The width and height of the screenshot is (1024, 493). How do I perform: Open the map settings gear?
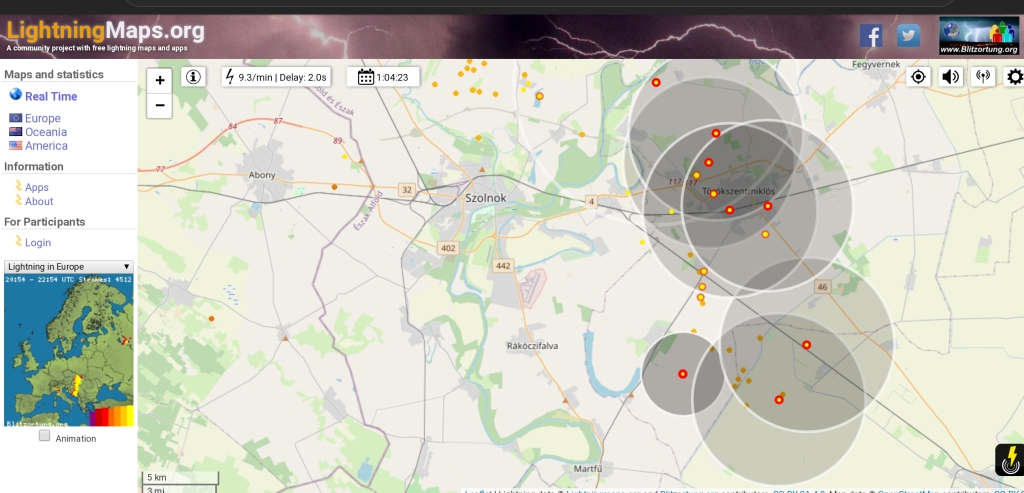(1014, 77)
